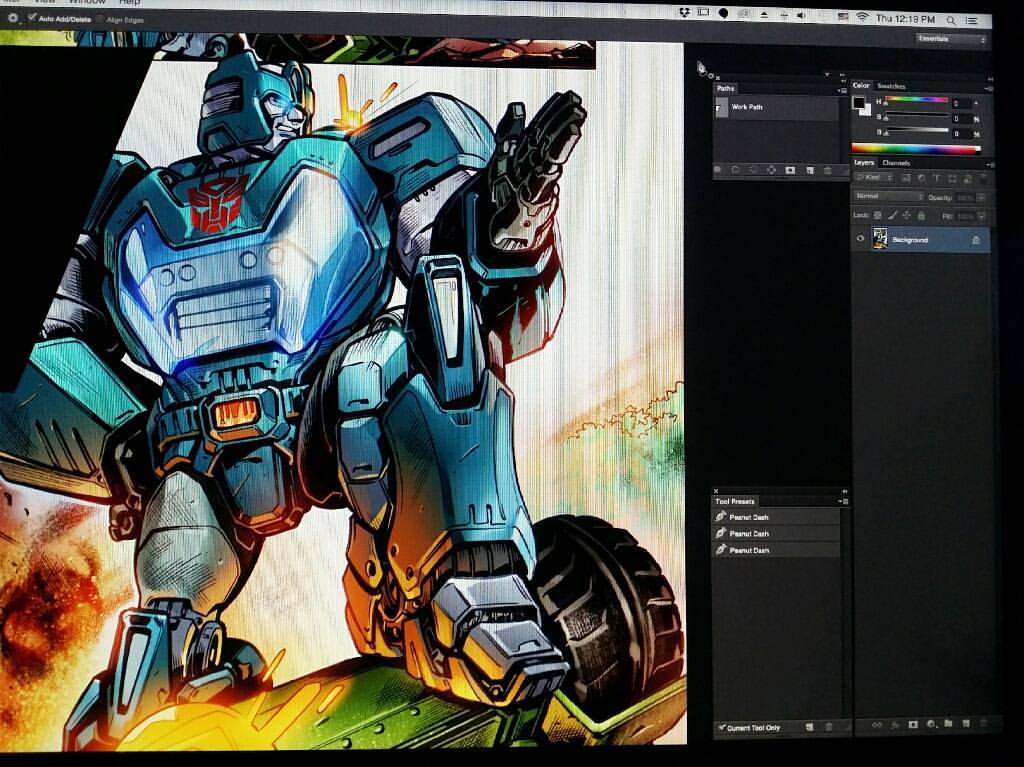Add mask icon in Paths panel

point(790,171)
